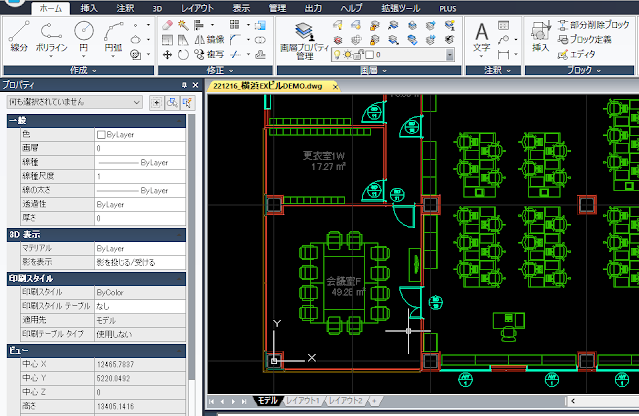Select the ポリライン polyline tool
The width and height of the screenshot is (639, 416).
click(x=51, y=38)
